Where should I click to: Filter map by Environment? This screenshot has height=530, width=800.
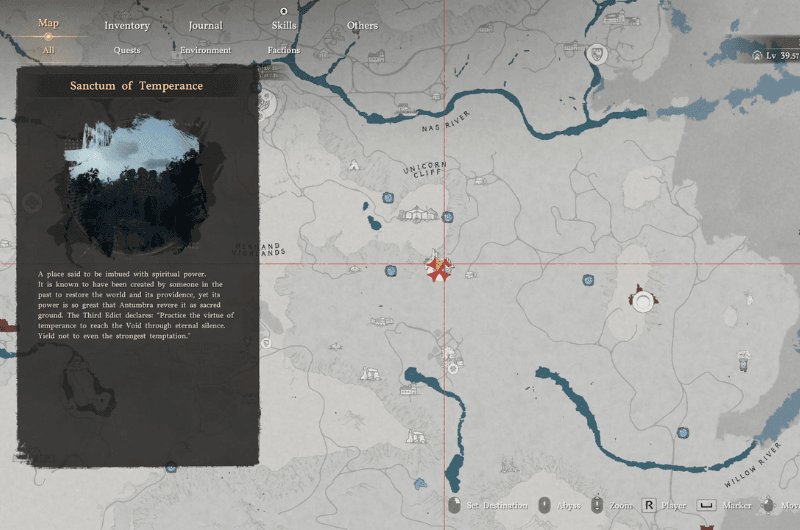pyautogui.click(x=205, y=50)
